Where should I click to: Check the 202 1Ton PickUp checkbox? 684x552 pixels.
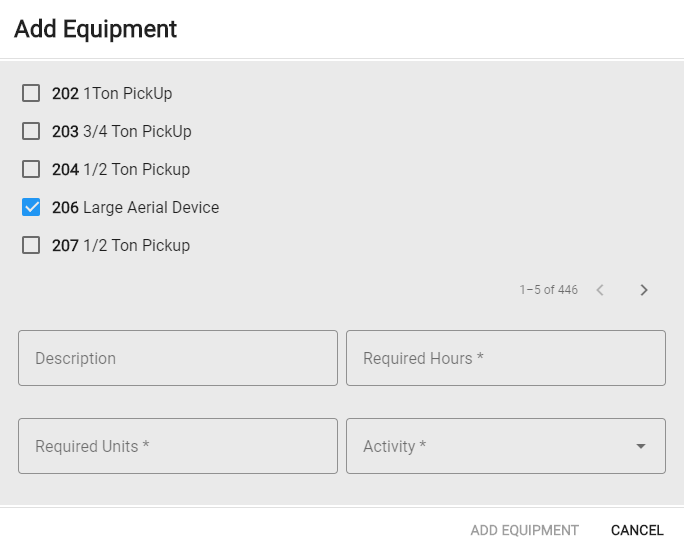[x=31, y=93]
